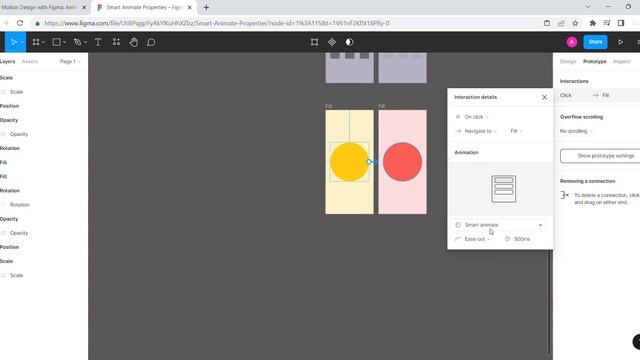640x360 pixels.
Task: Select the bottom Scale ellipse layer
Action: (x=16, y=276)
